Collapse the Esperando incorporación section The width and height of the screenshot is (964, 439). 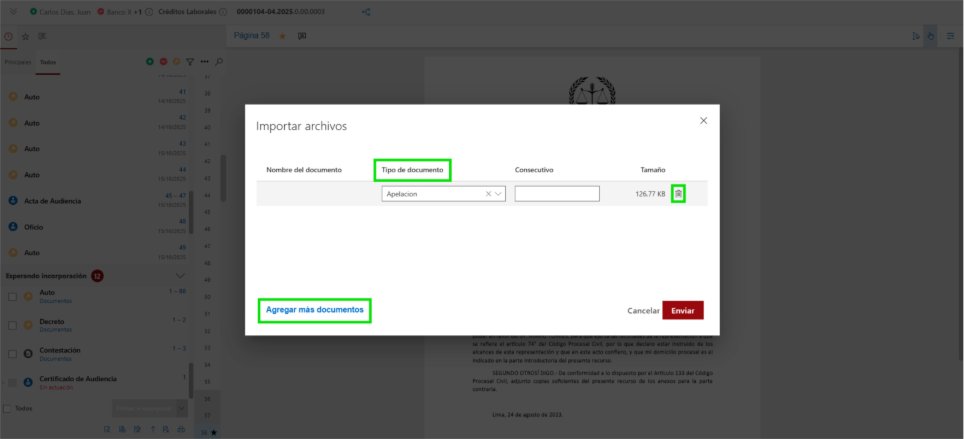click(180, 275)
